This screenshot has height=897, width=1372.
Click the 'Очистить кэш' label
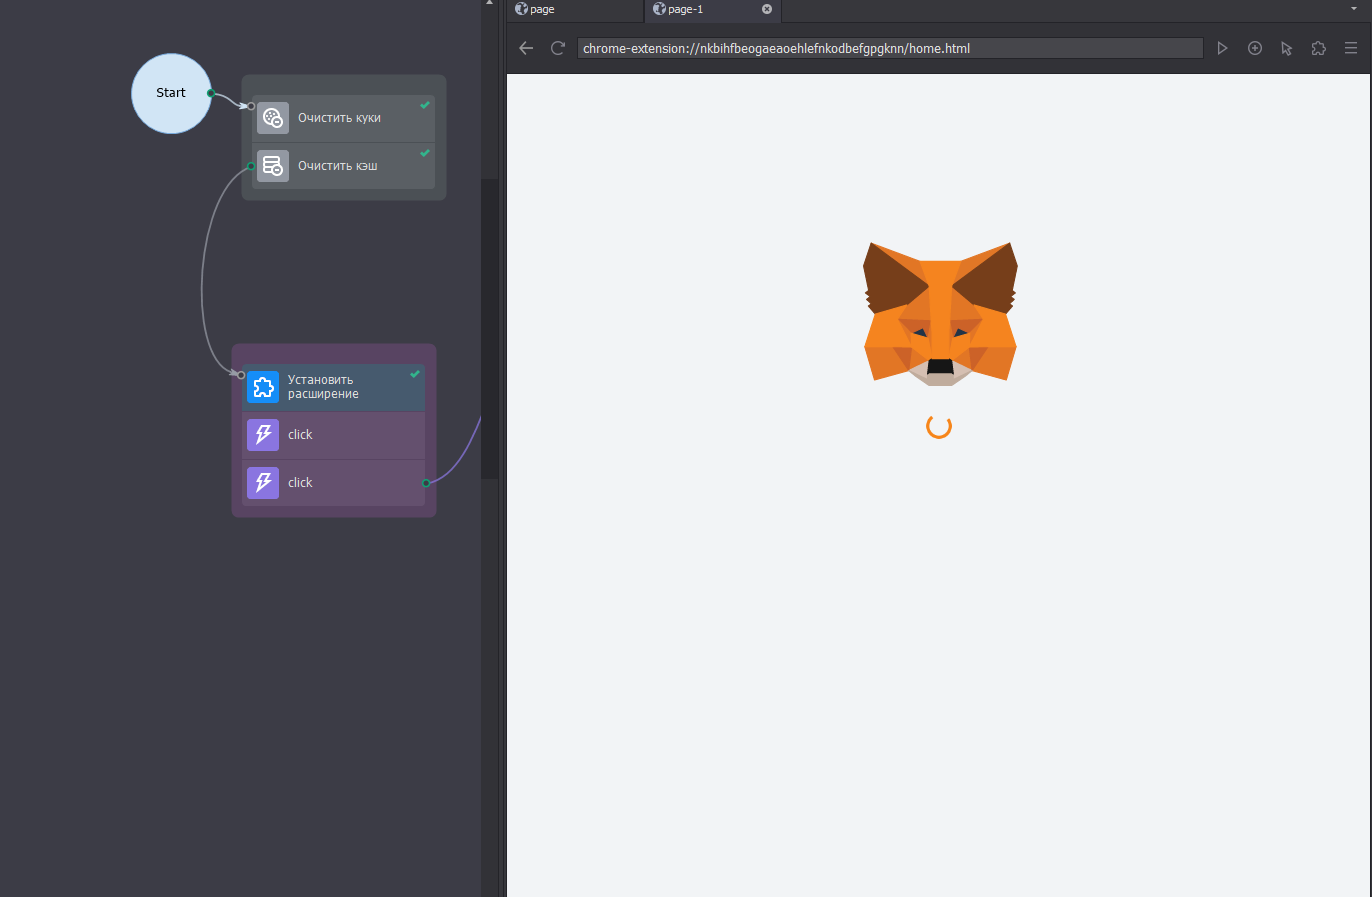pyautogui.click(x=338, y=166)
